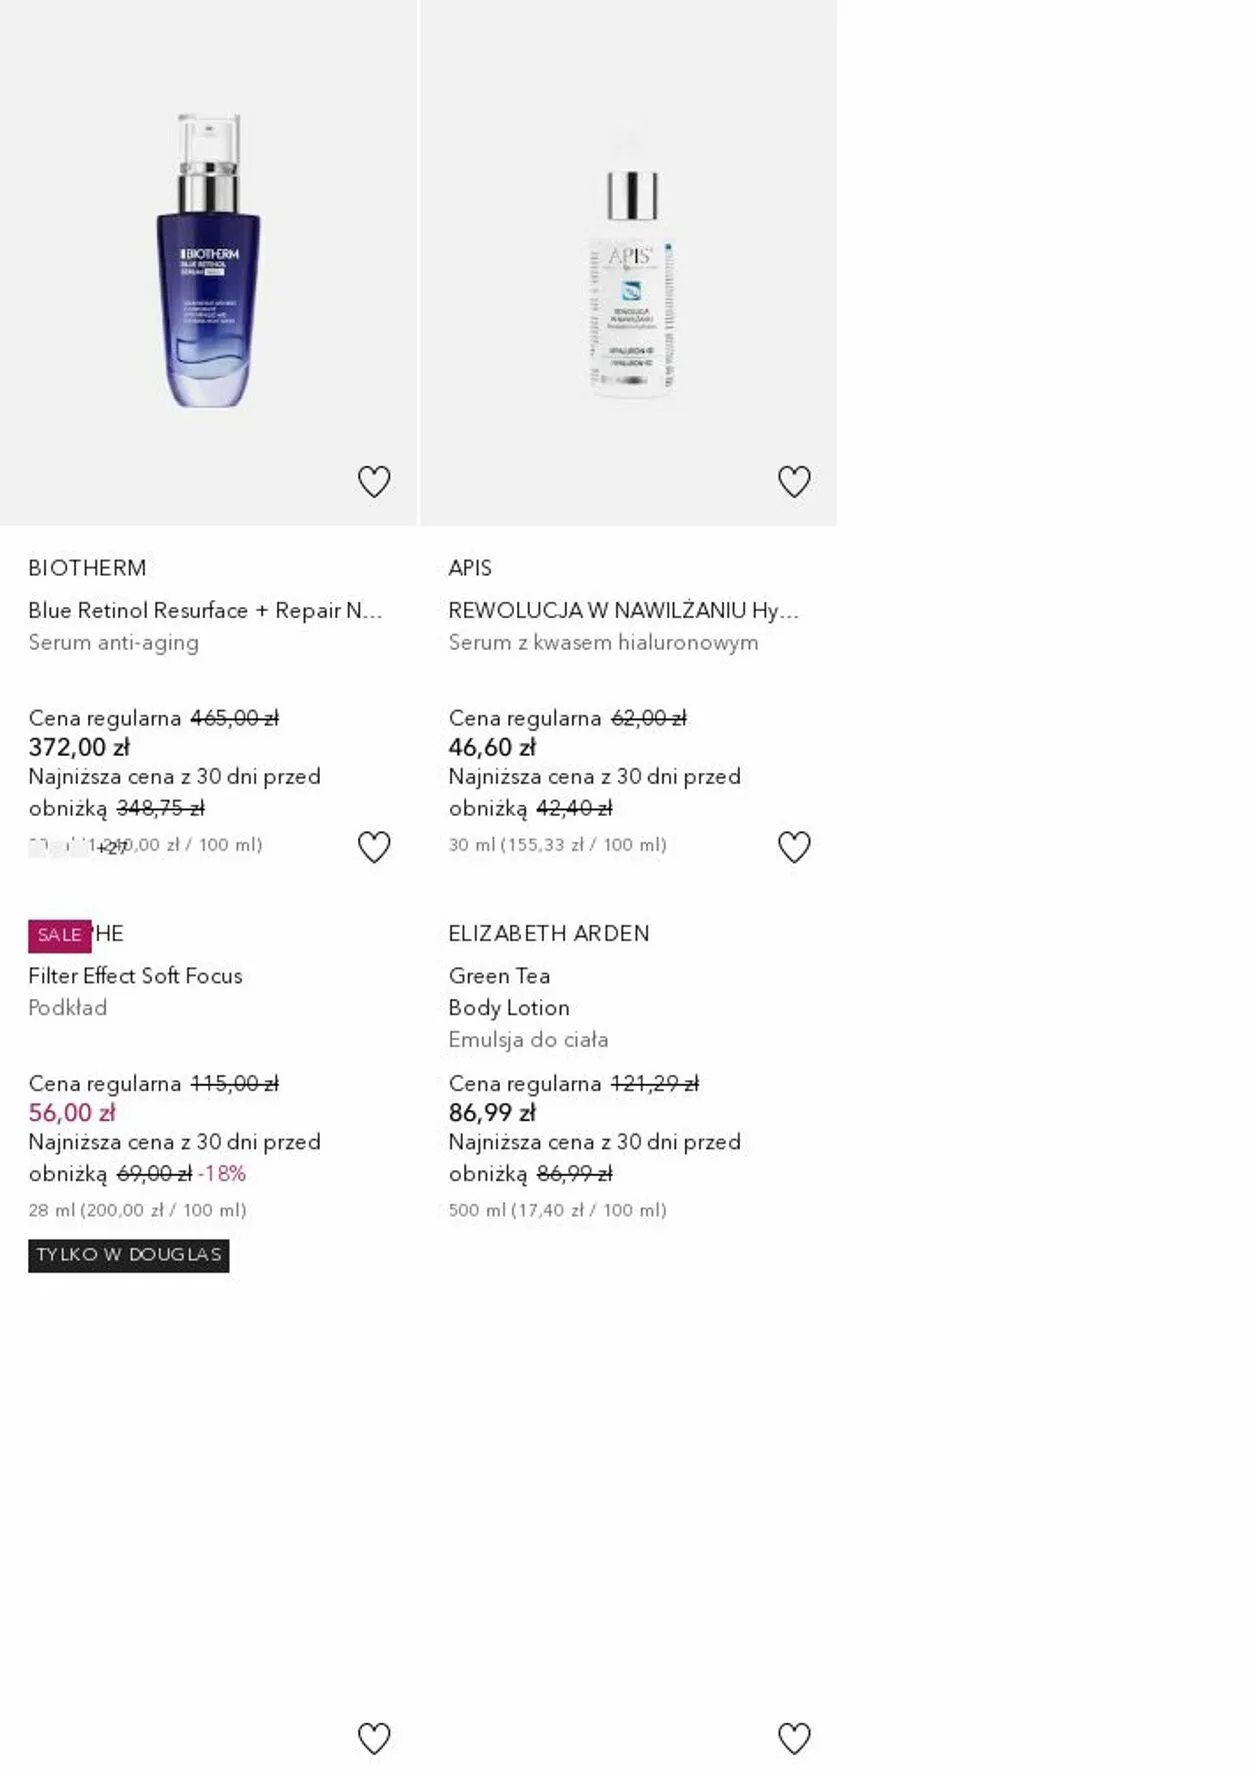The image size is (1250, 1776).
Task: Open the Blue Retinol Resurface + Repair product title
Action: click(x=205, y=610)
